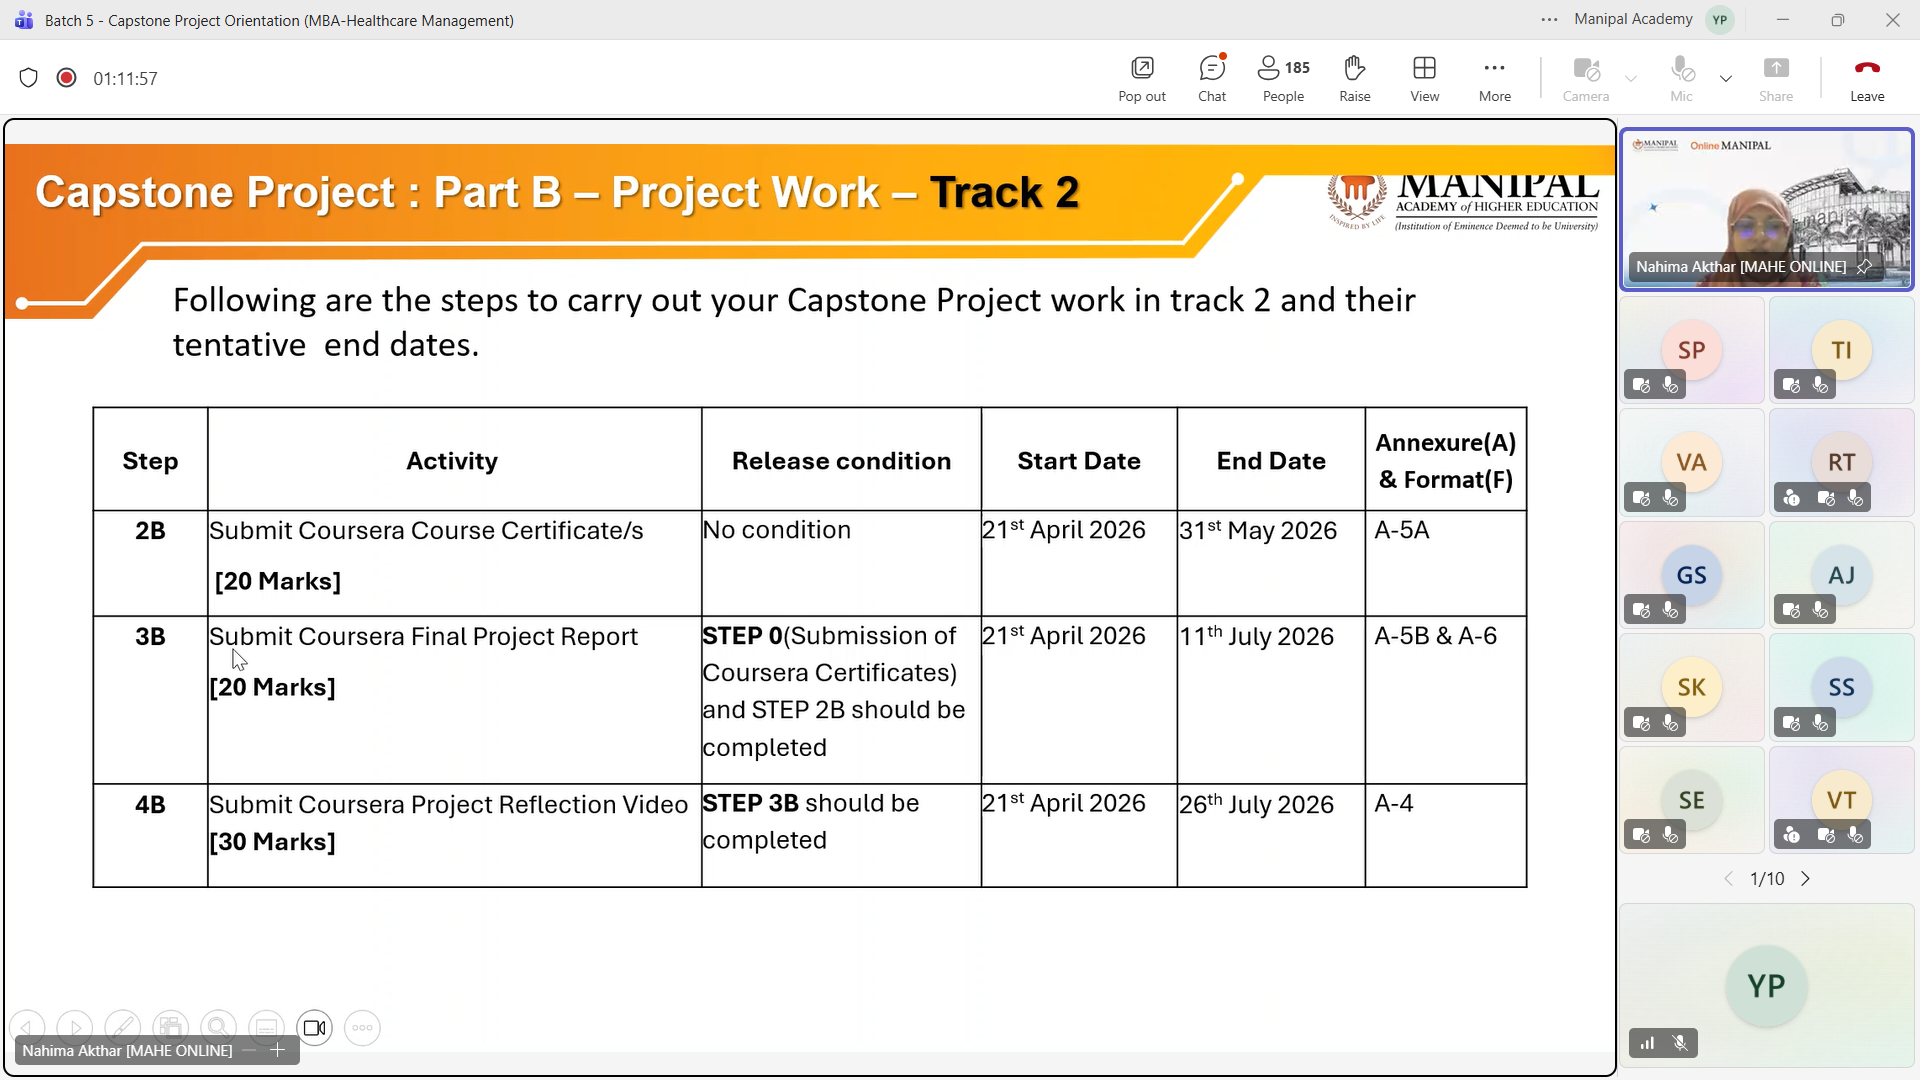Image resolution: width=1920 pixels, height=1080 pixels.
Task: Expand the Mic device options chevron
Action: pos(1726,78)
